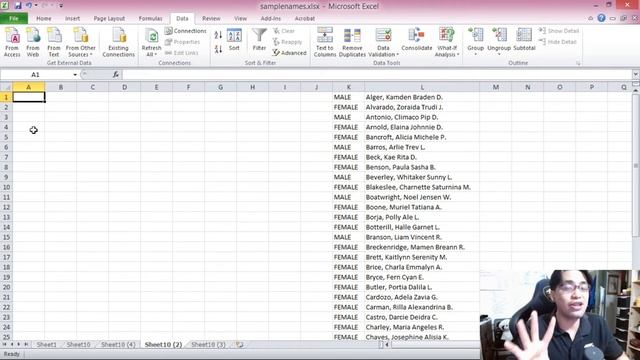Select column K header
The width and height of the screenshot is (640, 360).
pyautogui.click(x=349, y=87)
